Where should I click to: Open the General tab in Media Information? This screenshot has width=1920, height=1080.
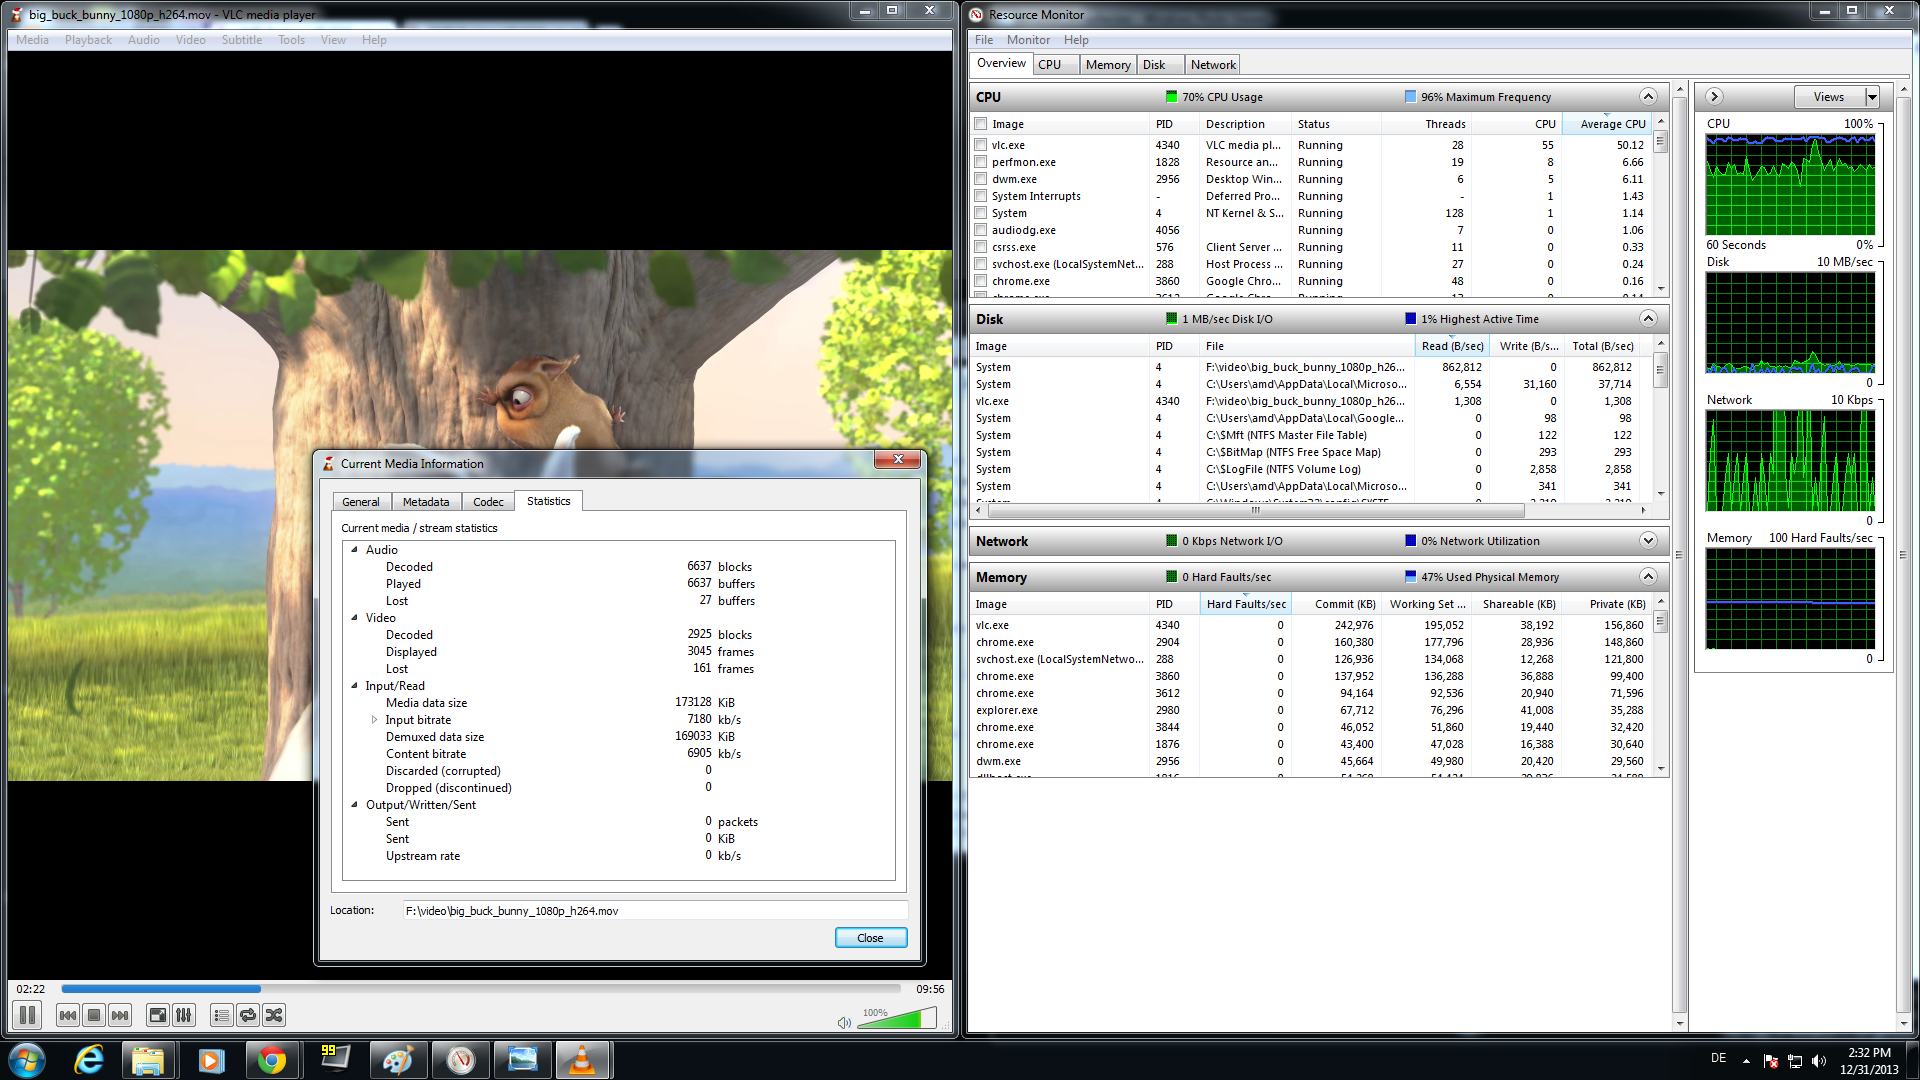361,502
